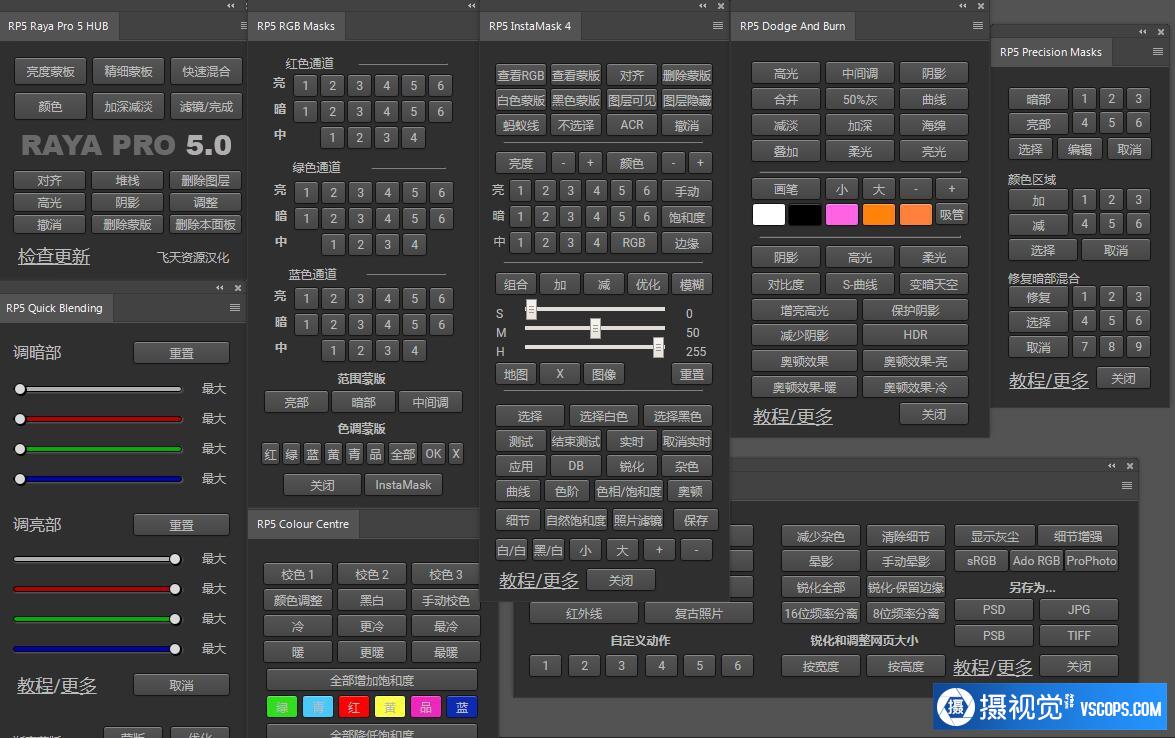
Task: Click 蚂蚁线 marching ants button
Action: (x=520, y=125)
